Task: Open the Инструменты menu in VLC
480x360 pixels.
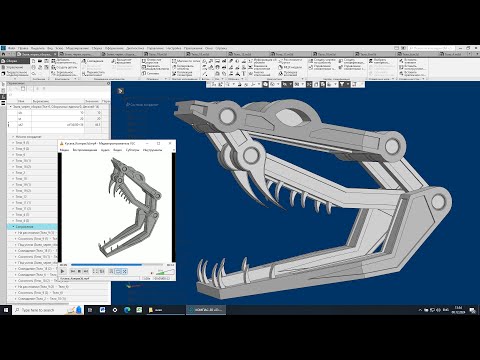Action: [x=152, y=150]
